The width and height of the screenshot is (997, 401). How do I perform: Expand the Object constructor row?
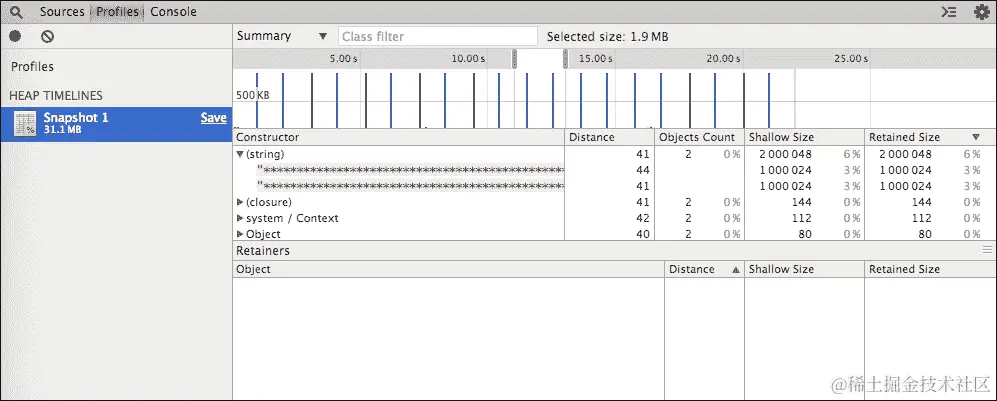(240, 234)
